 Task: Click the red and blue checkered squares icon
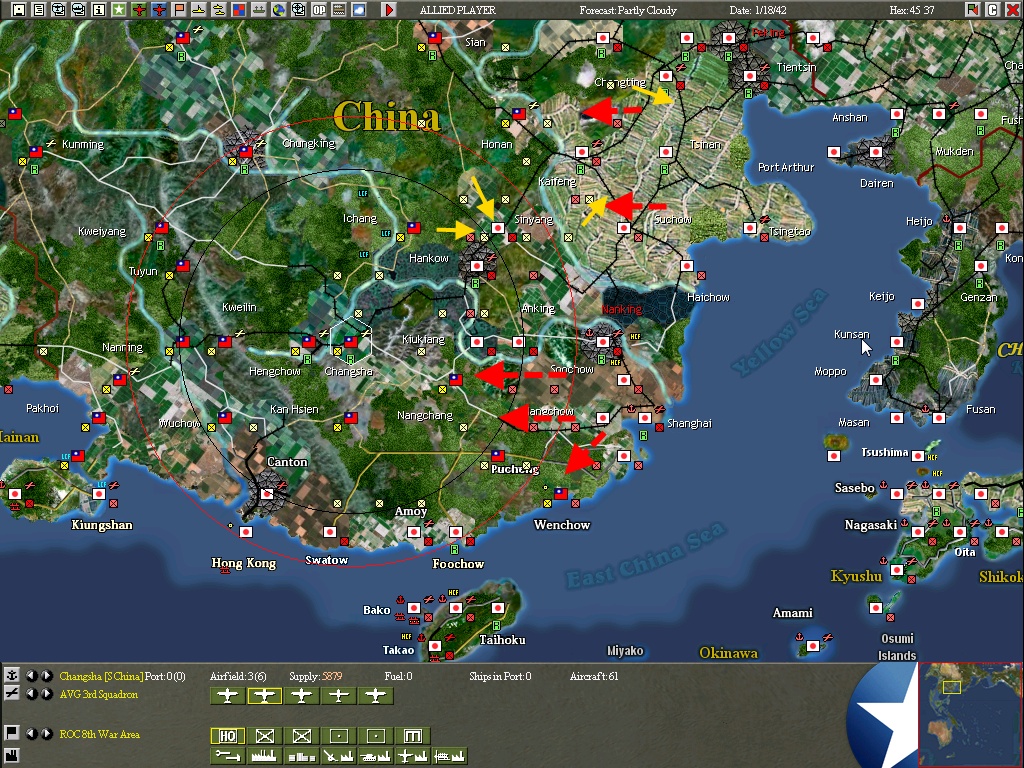tap(238, 9)
